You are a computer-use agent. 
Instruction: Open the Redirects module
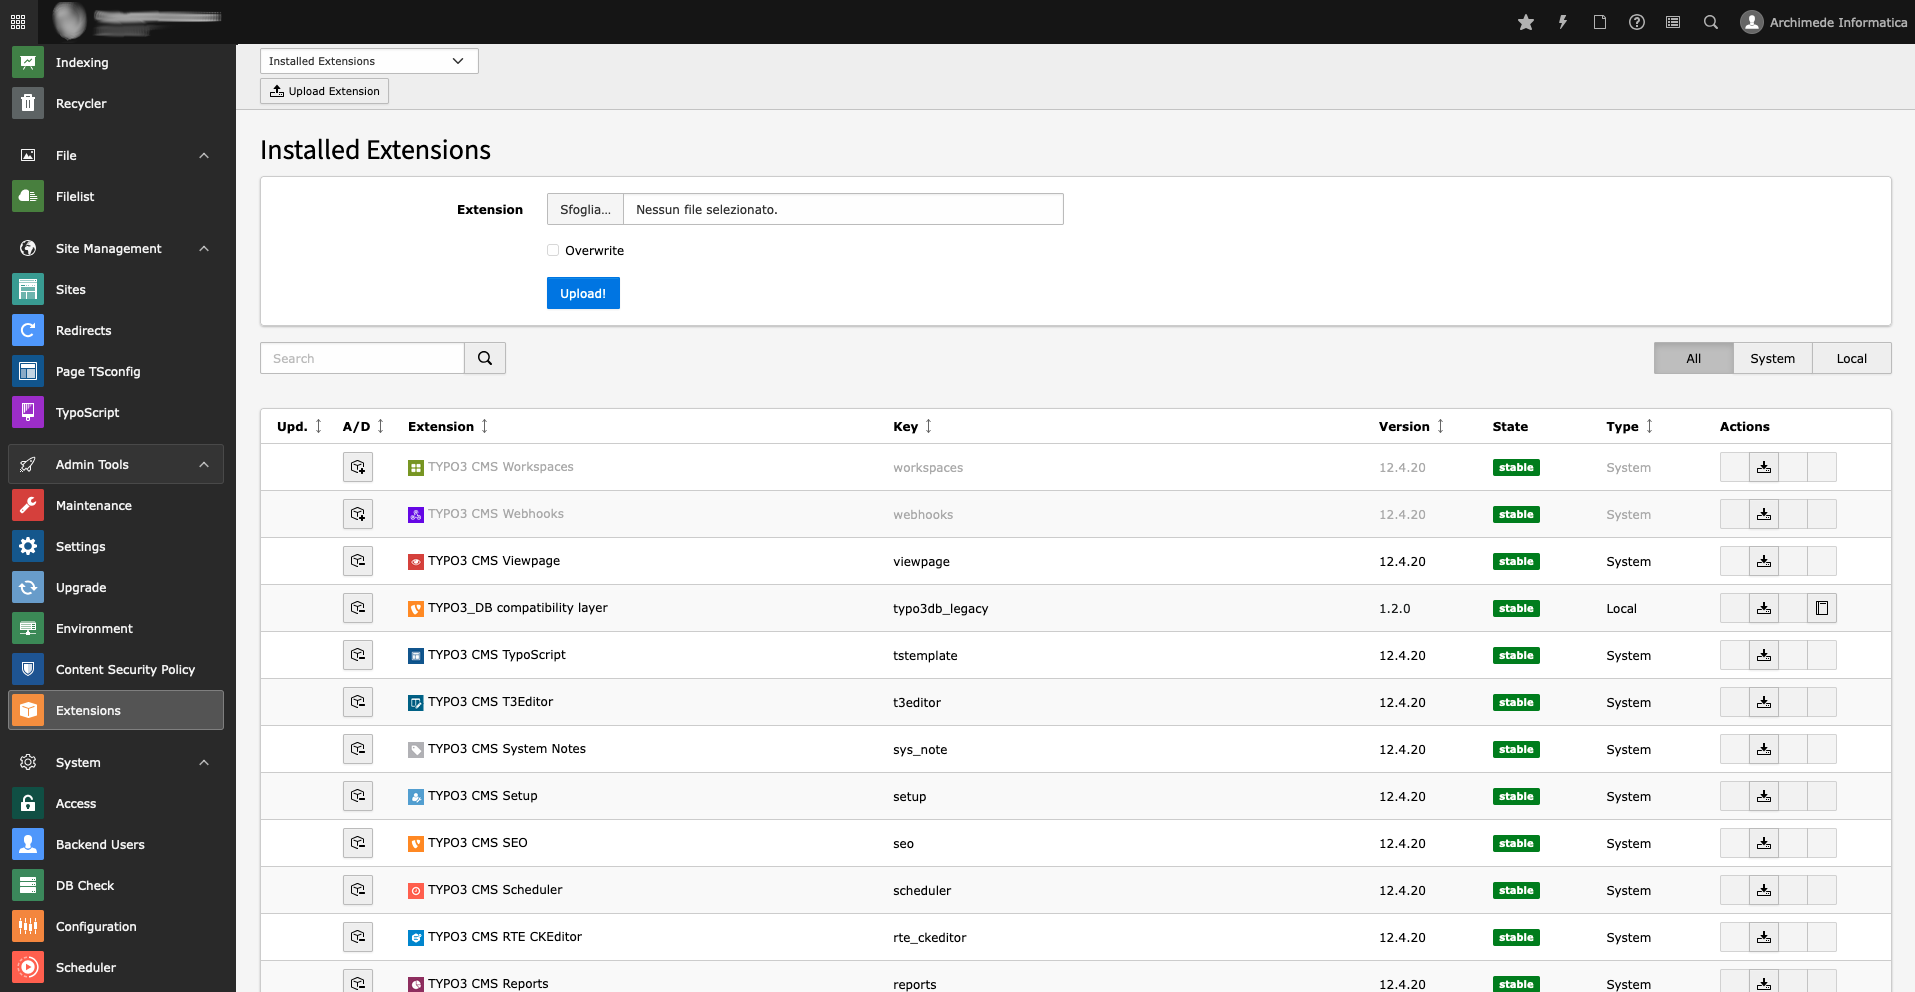pyautogui.click(x=116, y=330)
